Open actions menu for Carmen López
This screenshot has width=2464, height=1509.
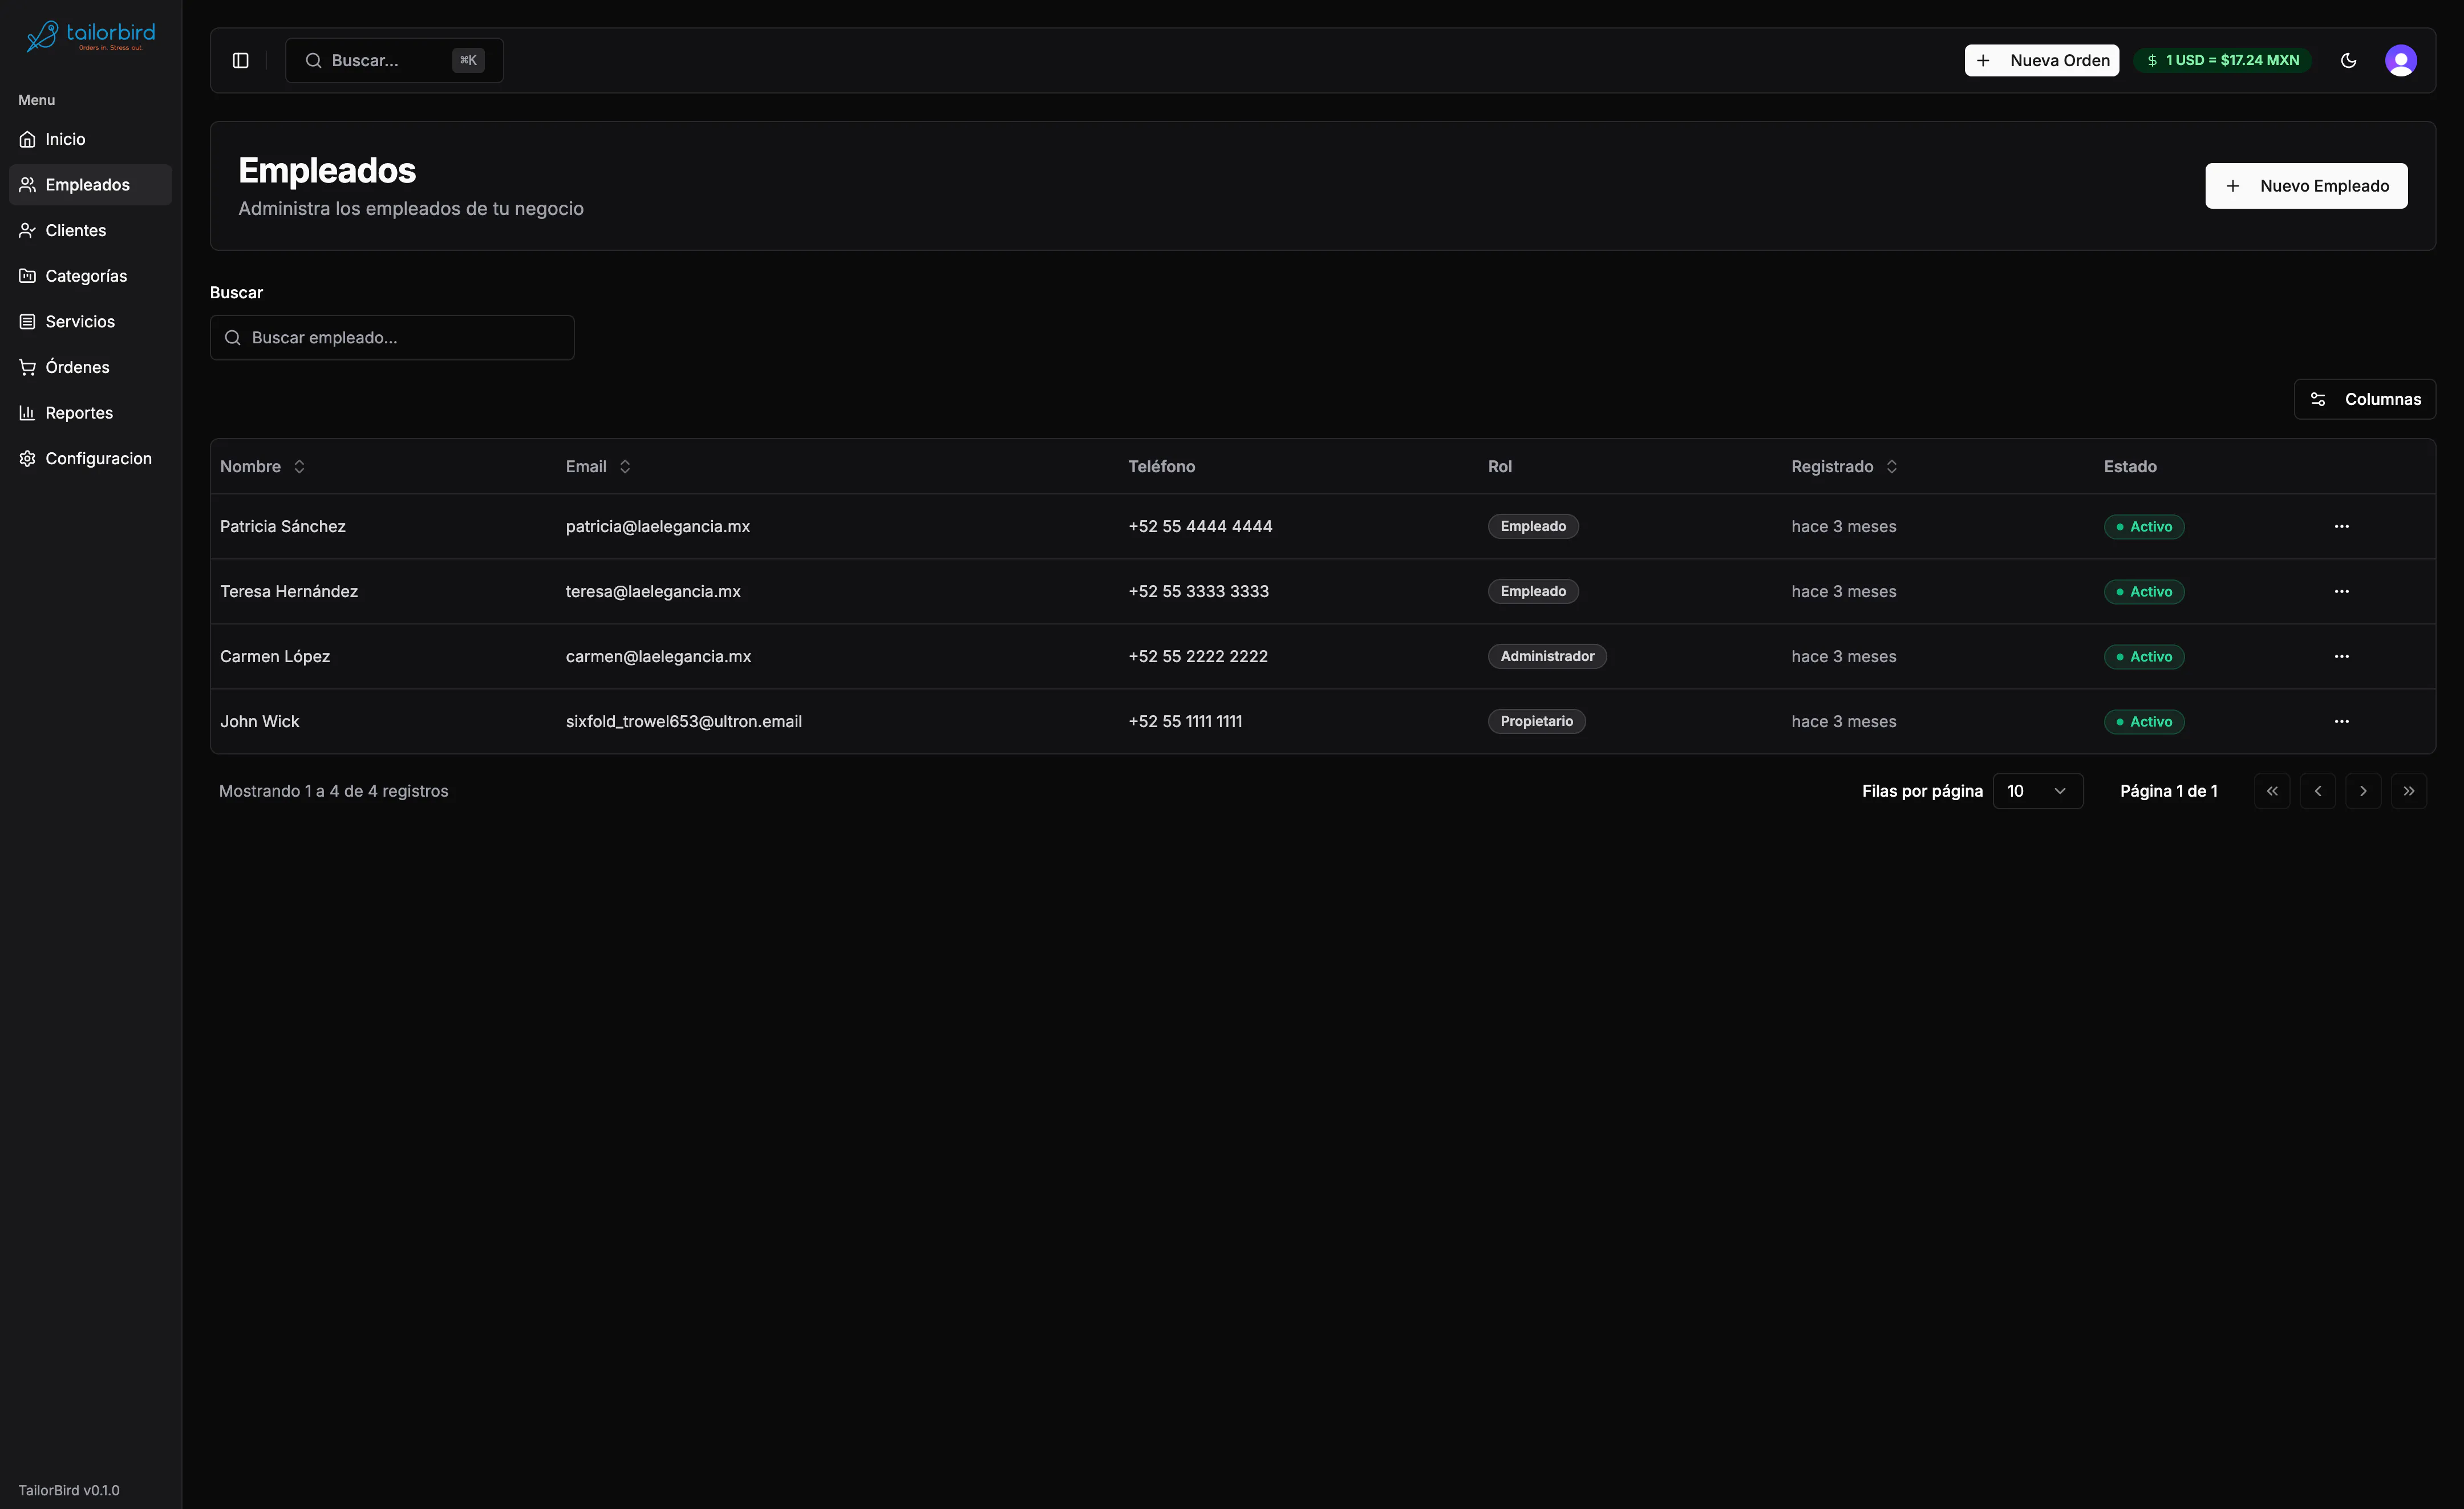[2341, 656]
